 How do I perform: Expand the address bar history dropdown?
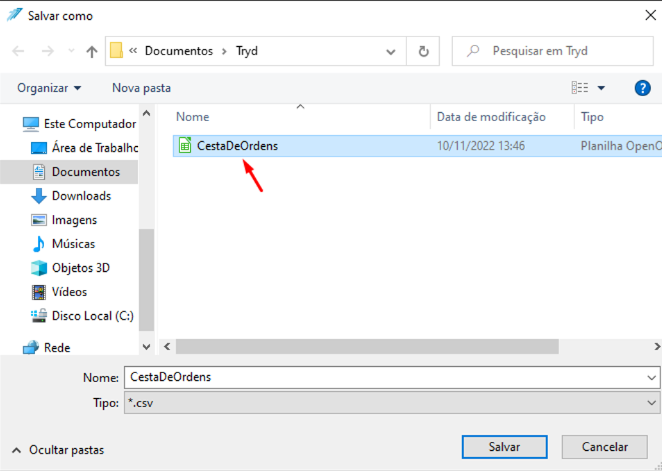pos(391,51)
